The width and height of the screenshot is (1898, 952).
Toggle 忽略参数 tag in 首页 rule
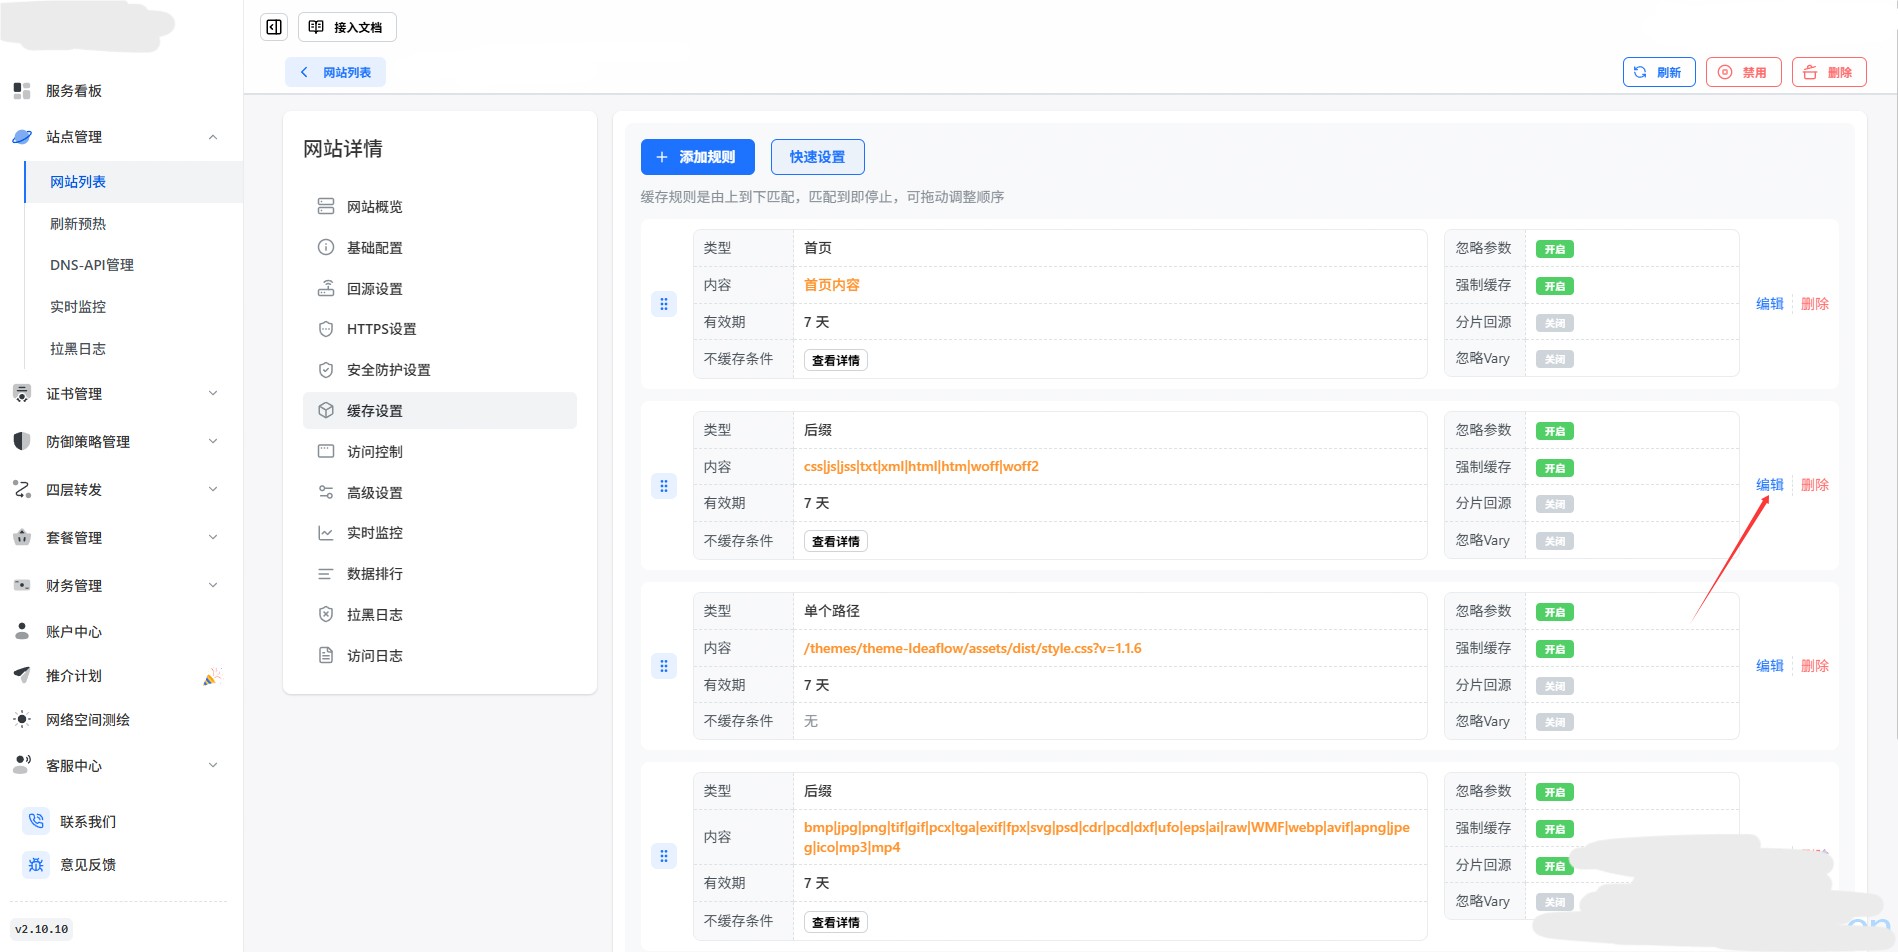(x=1554, y=249)
